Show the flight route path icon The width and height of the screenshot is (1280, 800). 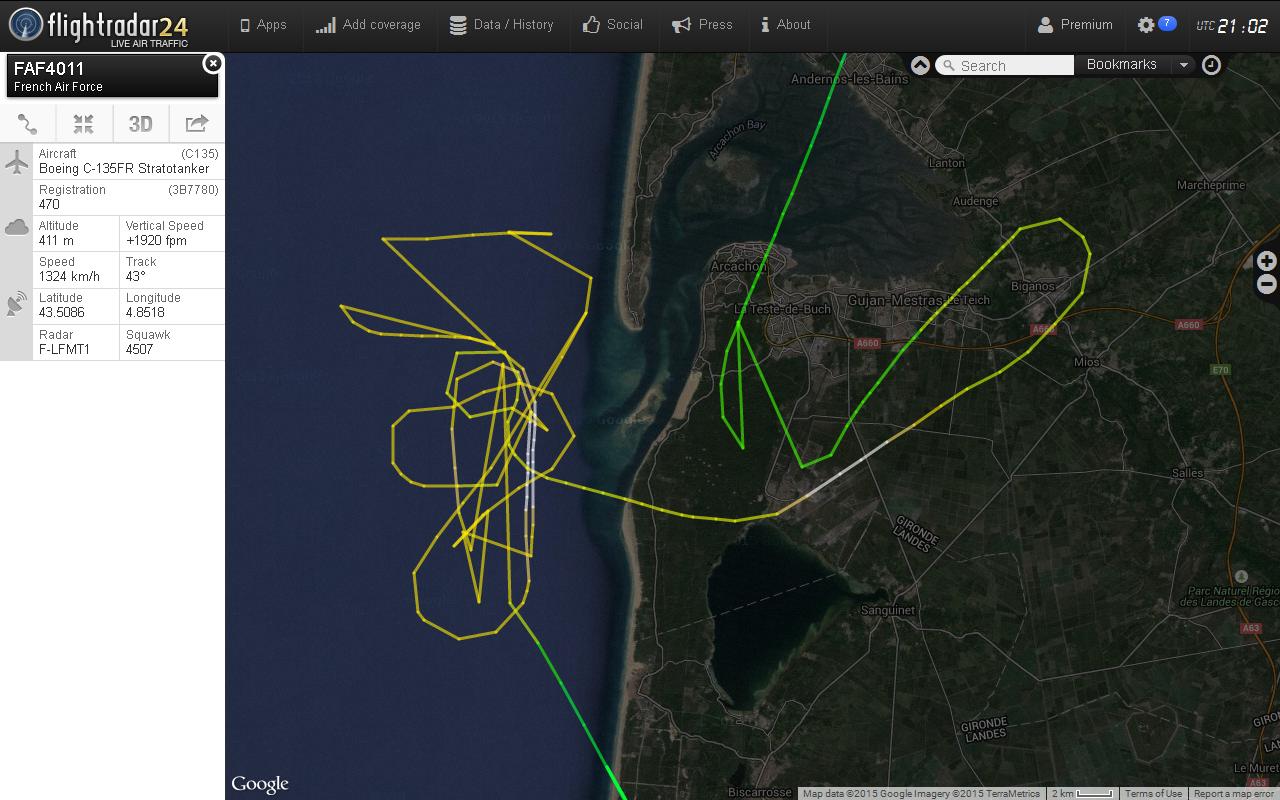click(28, 124)
